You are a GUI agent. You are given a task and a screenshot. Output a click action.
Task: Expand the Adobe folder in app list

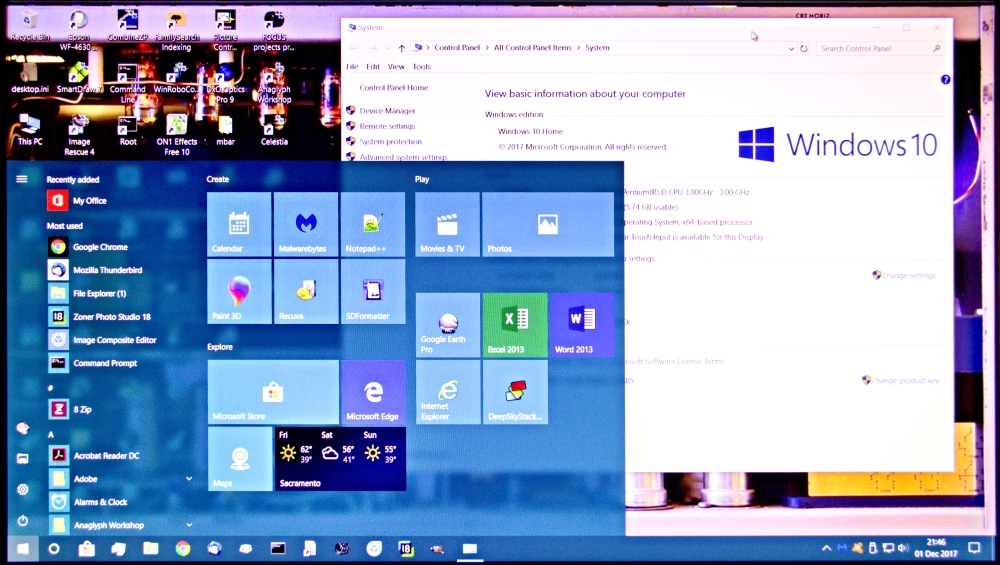click(x=189, y=479)
